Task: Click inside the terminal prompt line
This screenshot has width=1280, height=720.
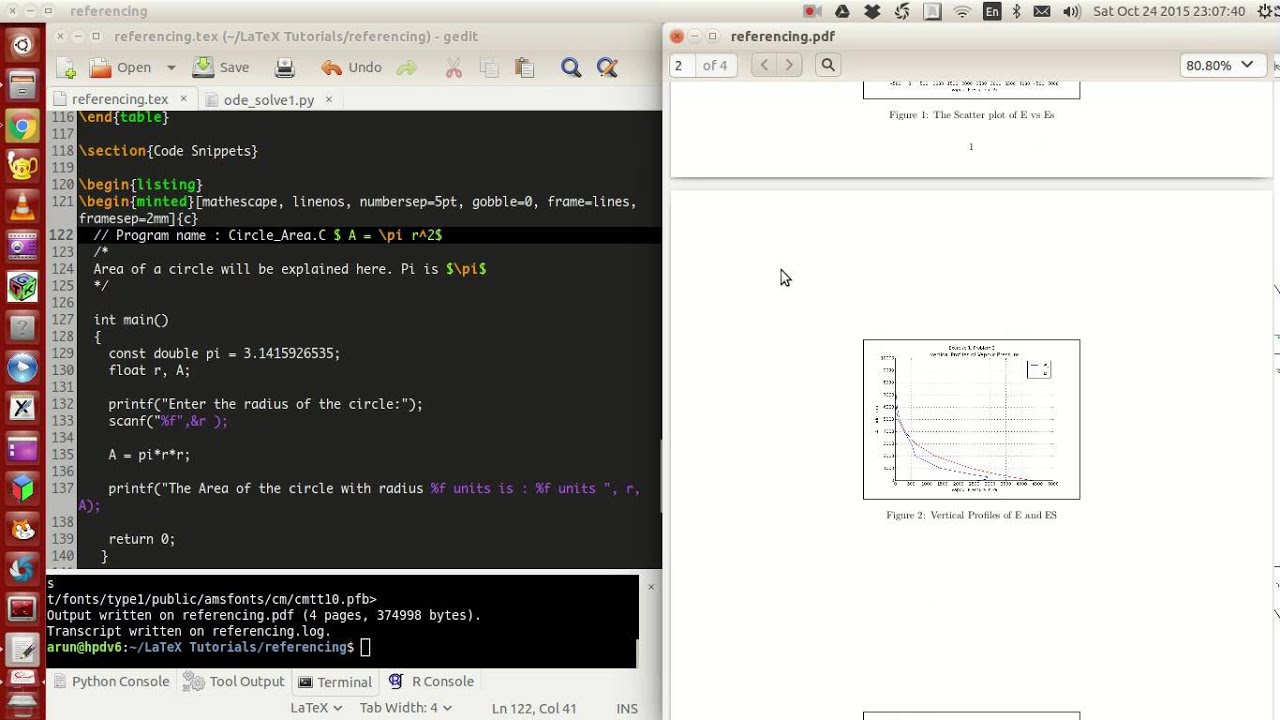Action: click(342, 648)
